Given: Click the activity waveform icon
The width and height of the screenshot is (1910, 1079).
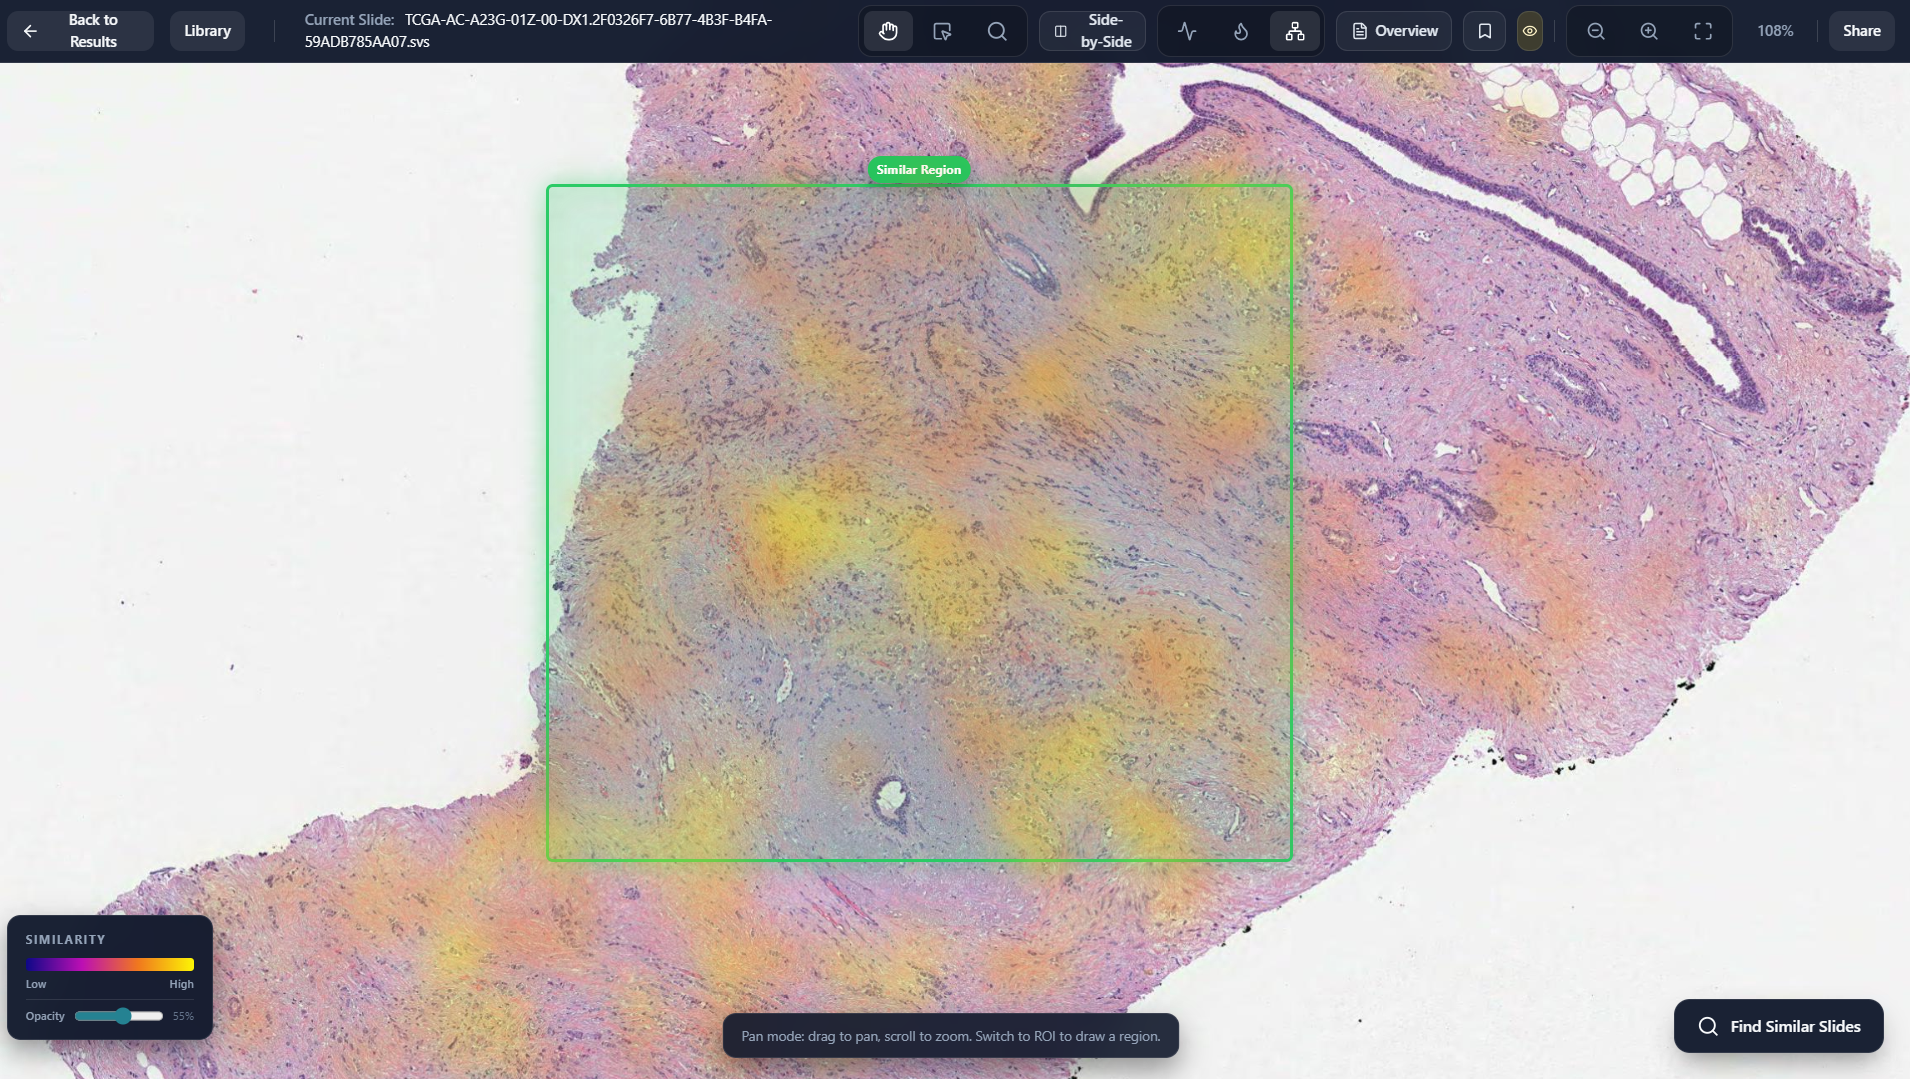Looking at the screenshot, I should (1187, 31).
